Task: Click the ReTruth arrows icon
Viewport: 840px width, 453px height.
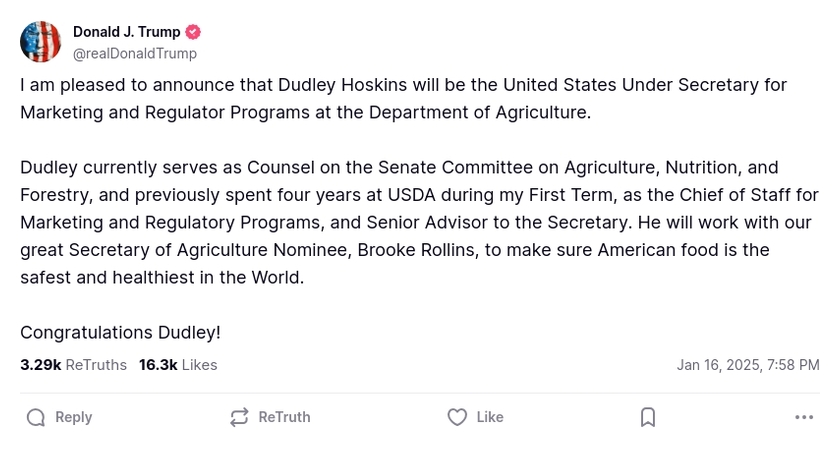Action: [x=239, y=417]
